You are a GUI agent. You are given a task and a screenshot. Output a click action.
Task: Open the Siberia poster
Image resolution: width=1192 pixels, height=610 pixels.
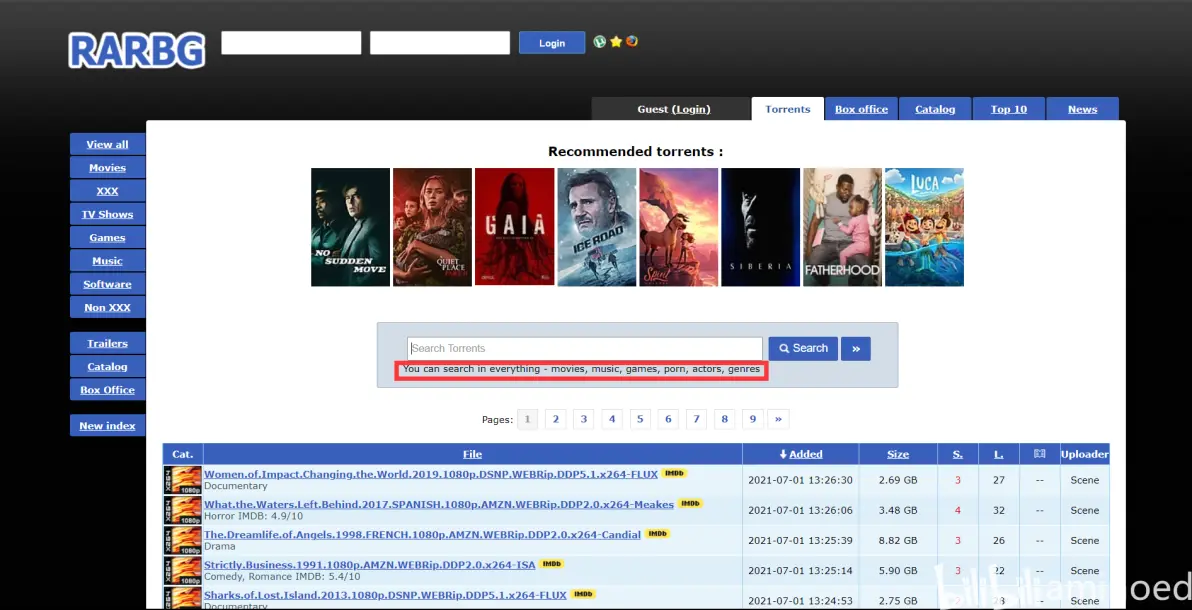(x=761, y=227)
